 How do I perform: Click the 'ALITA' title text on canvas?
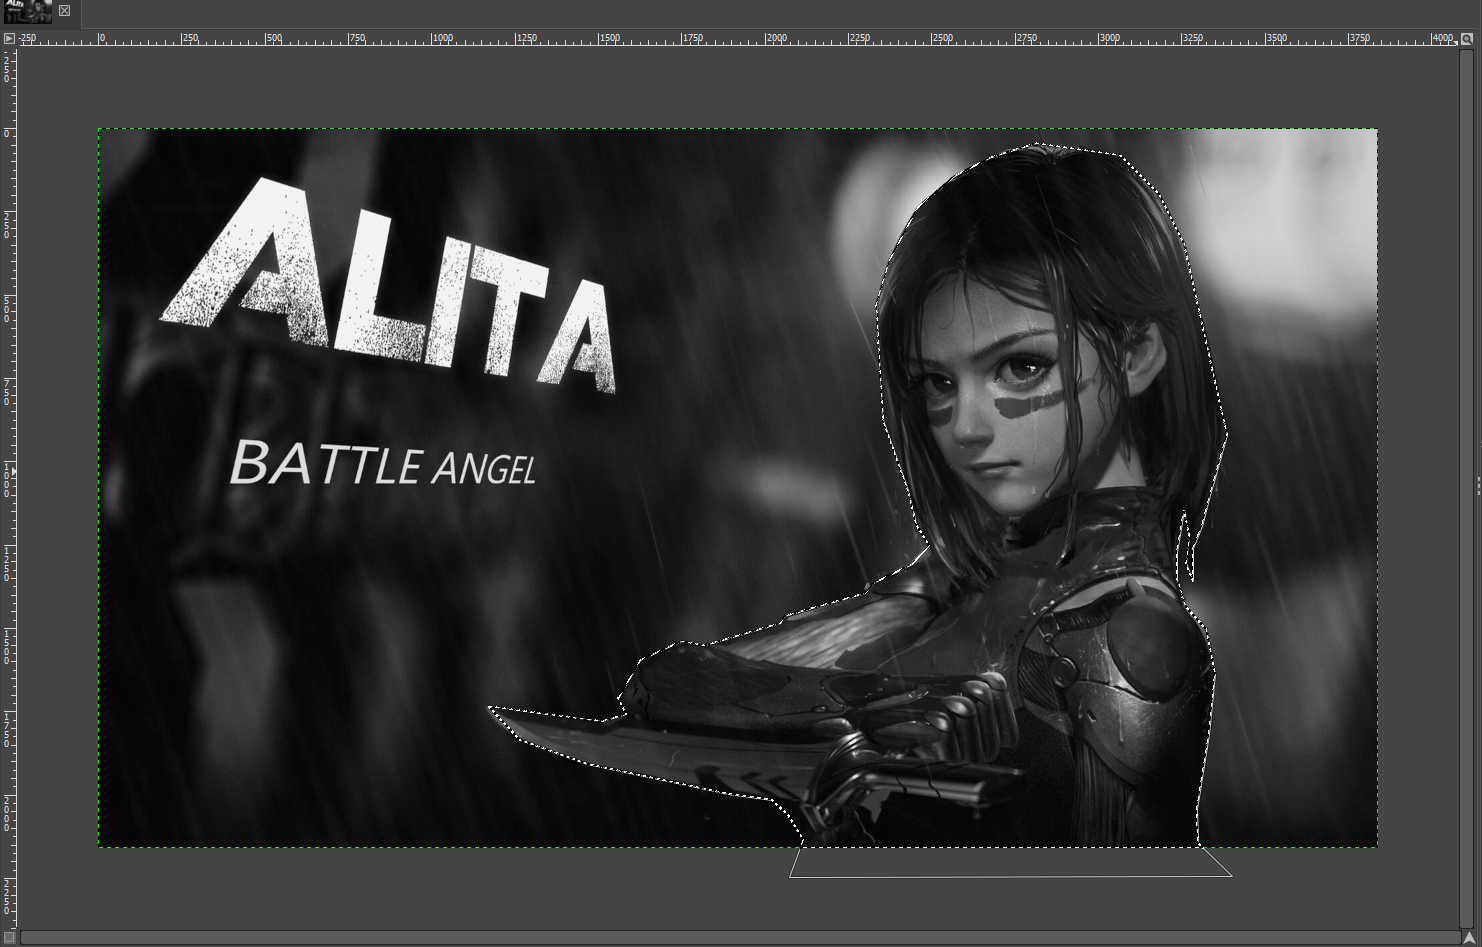(x=388, y=286)
